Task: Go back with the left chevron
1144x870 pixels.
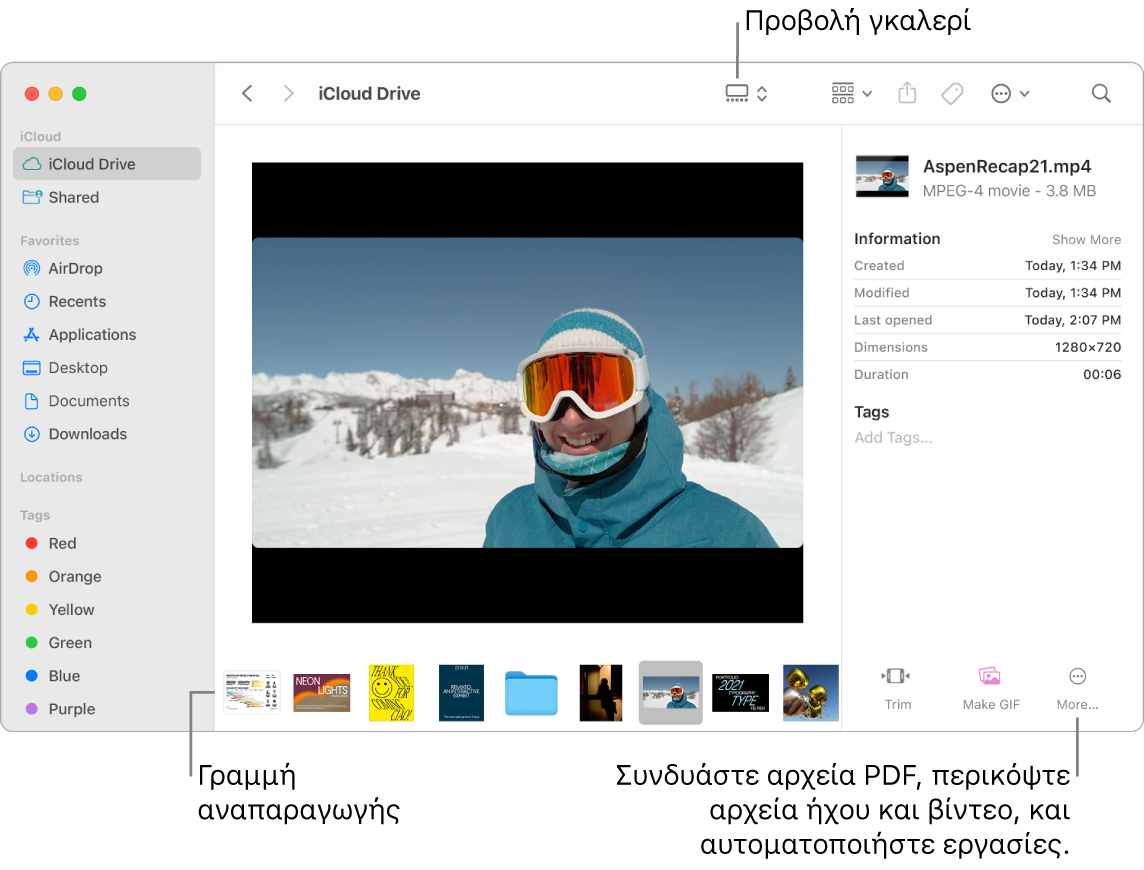Action: click(248, 94)
